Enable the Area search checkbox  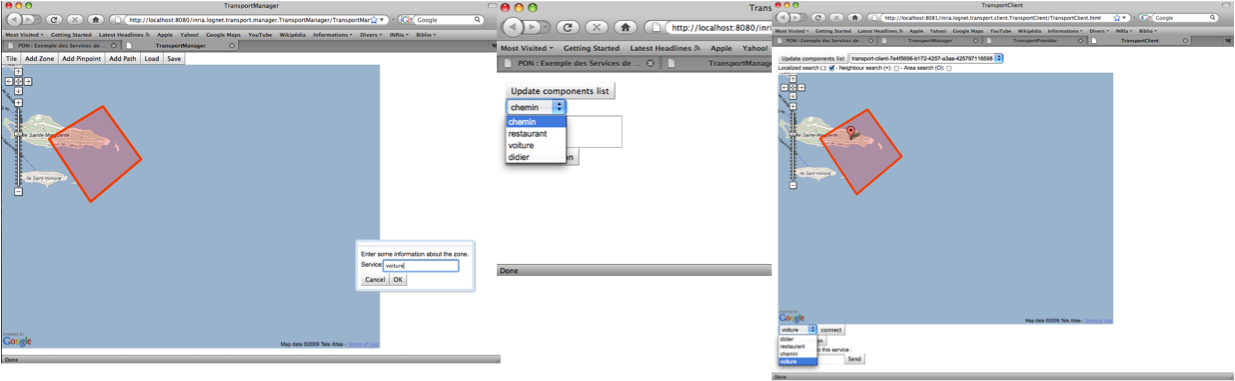(x=949, y=68)
